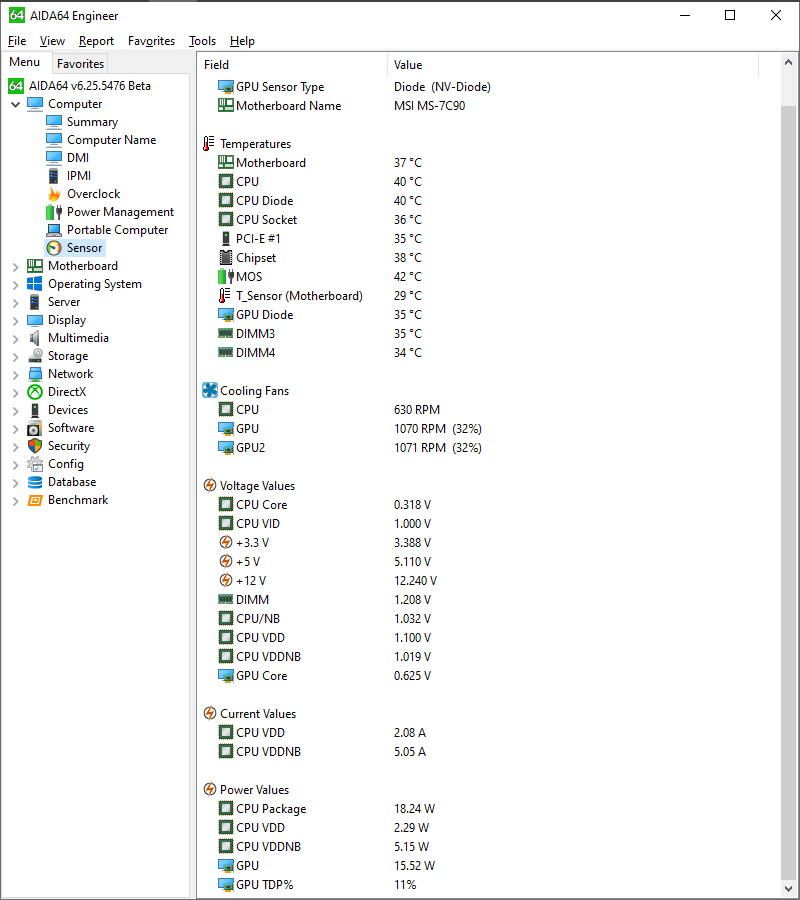
Task: Click the DirectX Xbox icon
Action: [35, 392]
